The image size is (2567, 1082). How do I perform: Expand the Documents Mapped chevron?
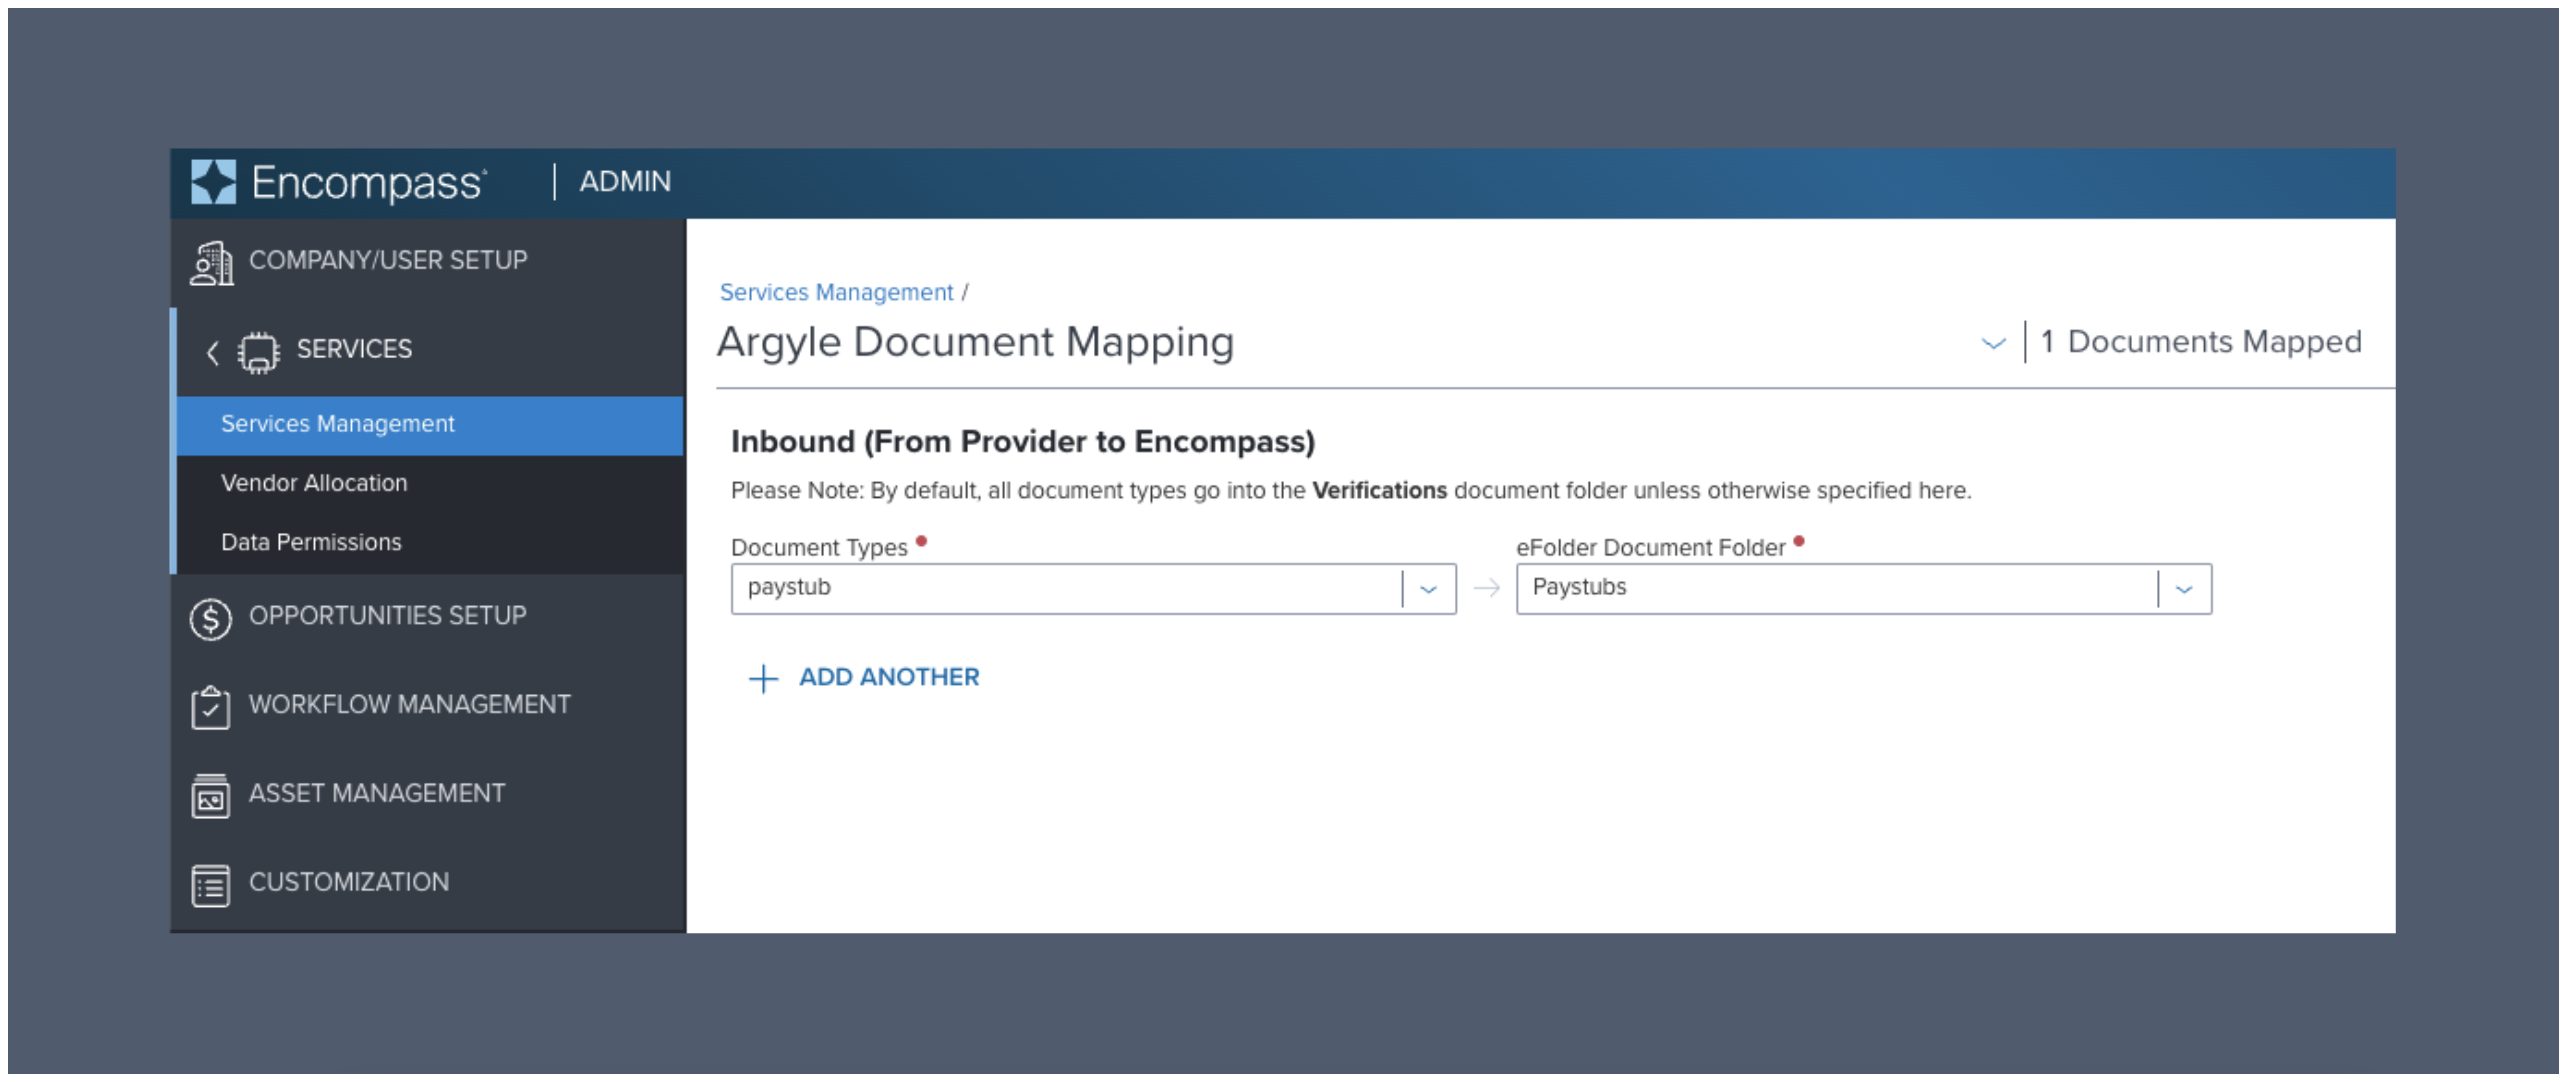coord(1993,344)
